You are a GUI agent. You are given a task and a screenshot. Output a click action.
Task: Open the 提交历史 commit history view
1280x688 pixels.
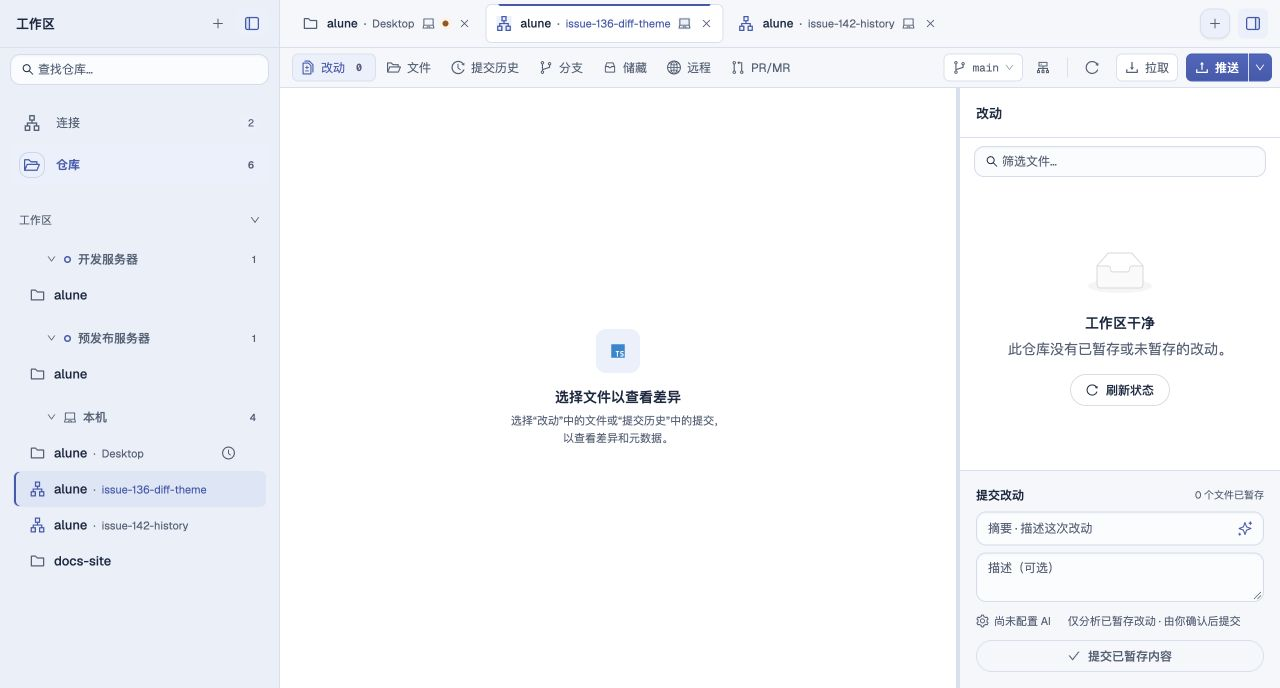point(485,67)
